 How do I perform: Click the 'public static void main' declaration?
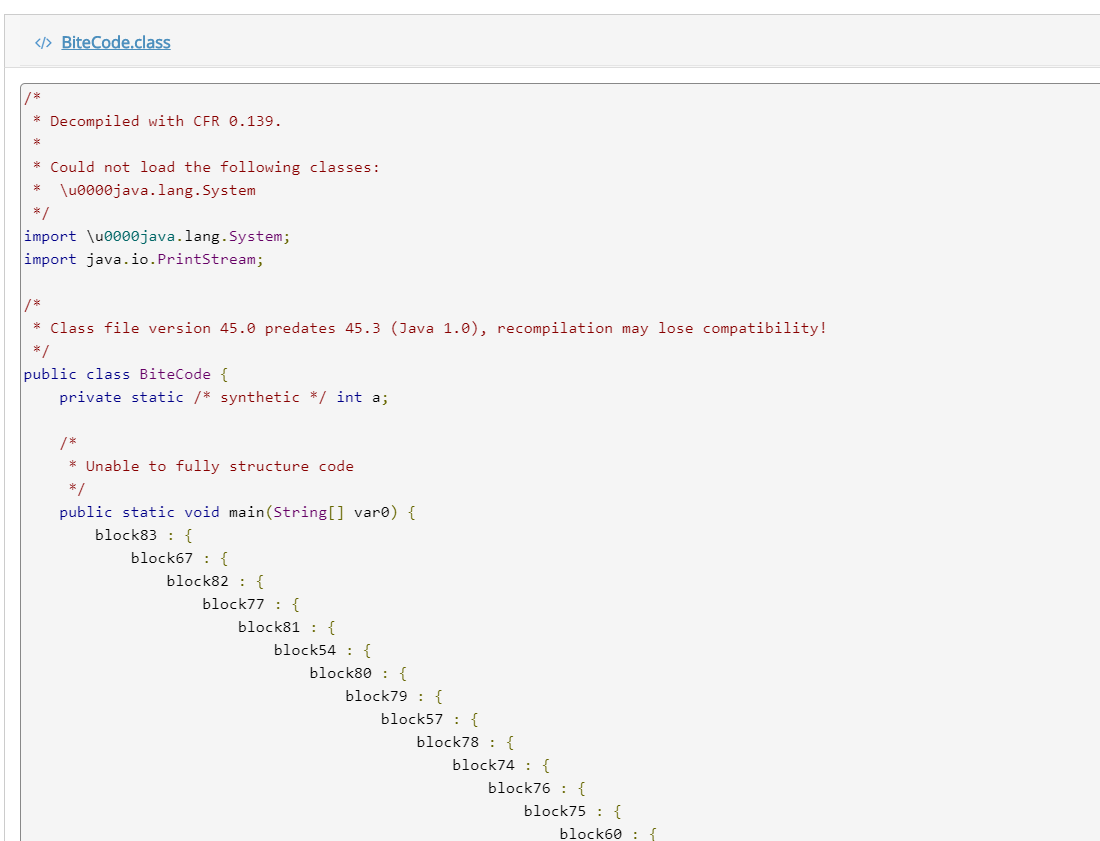pos(237,513)
